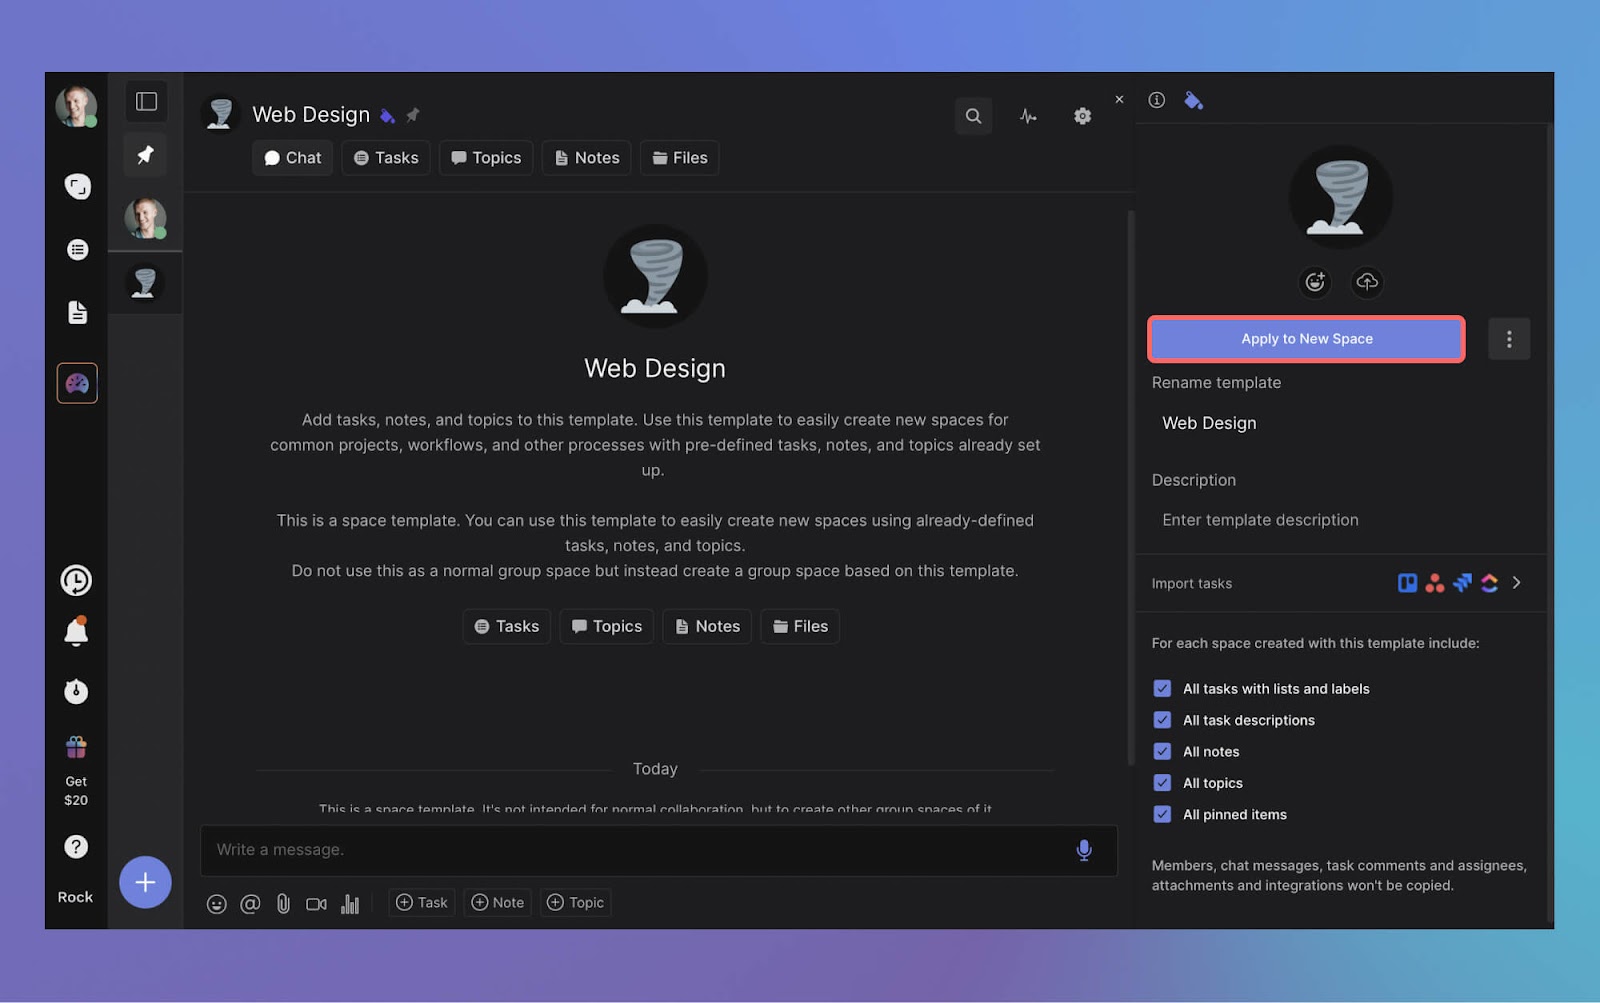Expand Import tasks chevron
This screenshot has width=1600, height=1003.
click(x=1517, y=583)
